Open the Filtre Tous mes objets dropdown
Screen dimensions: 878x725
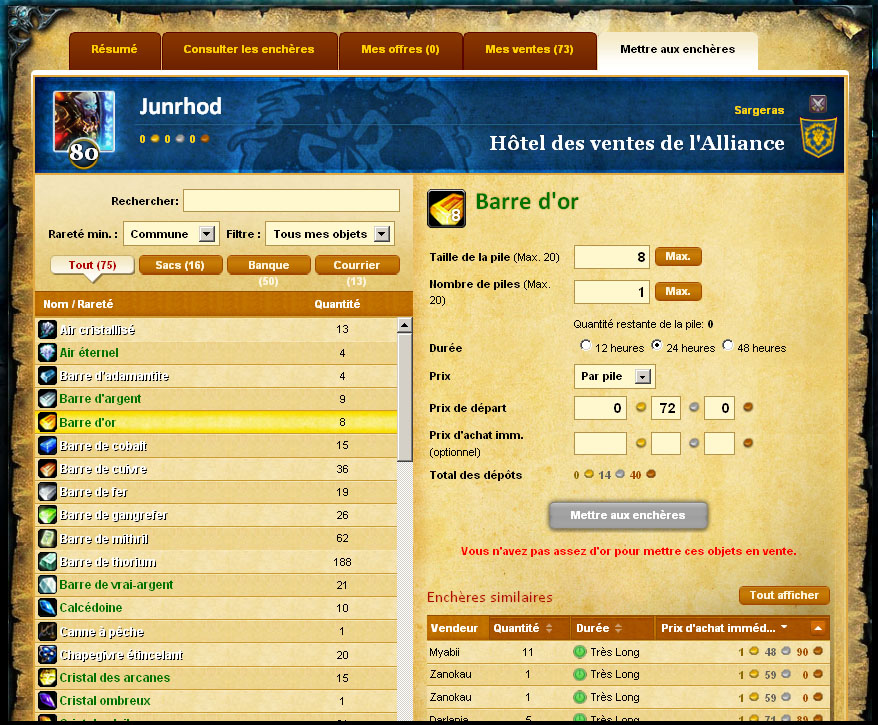[x=330, y=234]
